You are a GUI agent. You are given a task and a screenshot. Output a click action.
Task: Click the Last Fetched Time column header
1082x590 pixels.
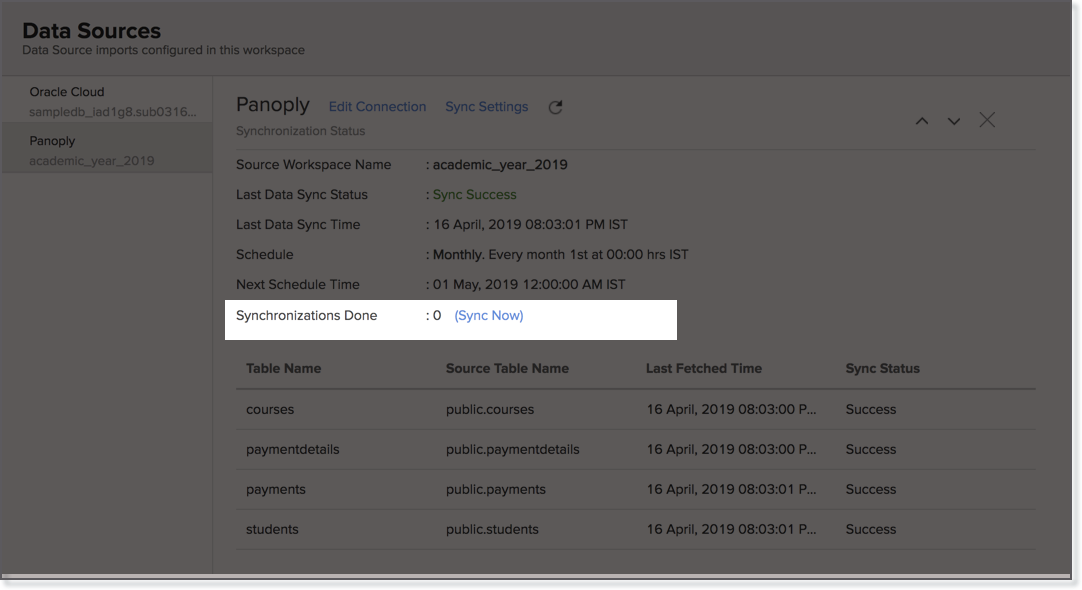tap(703, 368)
